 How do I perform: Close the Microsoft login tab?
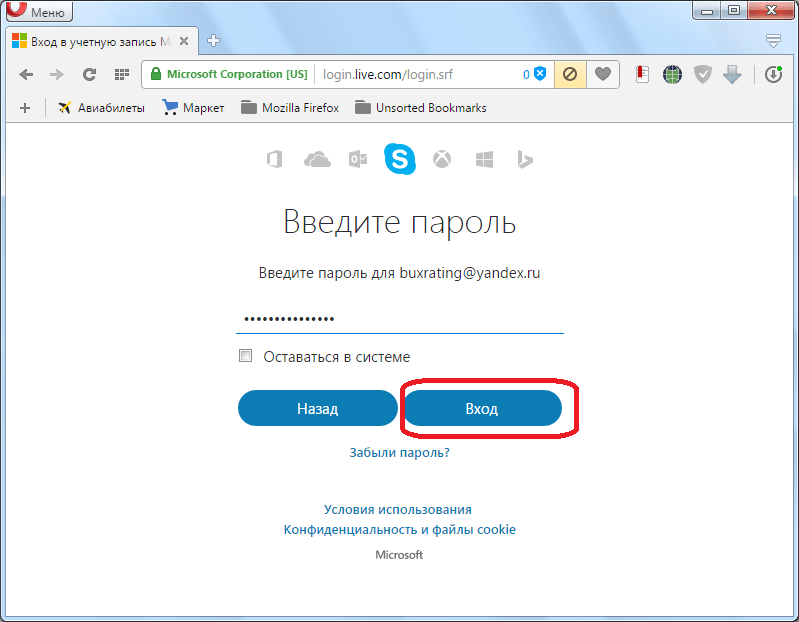point(184,41)
